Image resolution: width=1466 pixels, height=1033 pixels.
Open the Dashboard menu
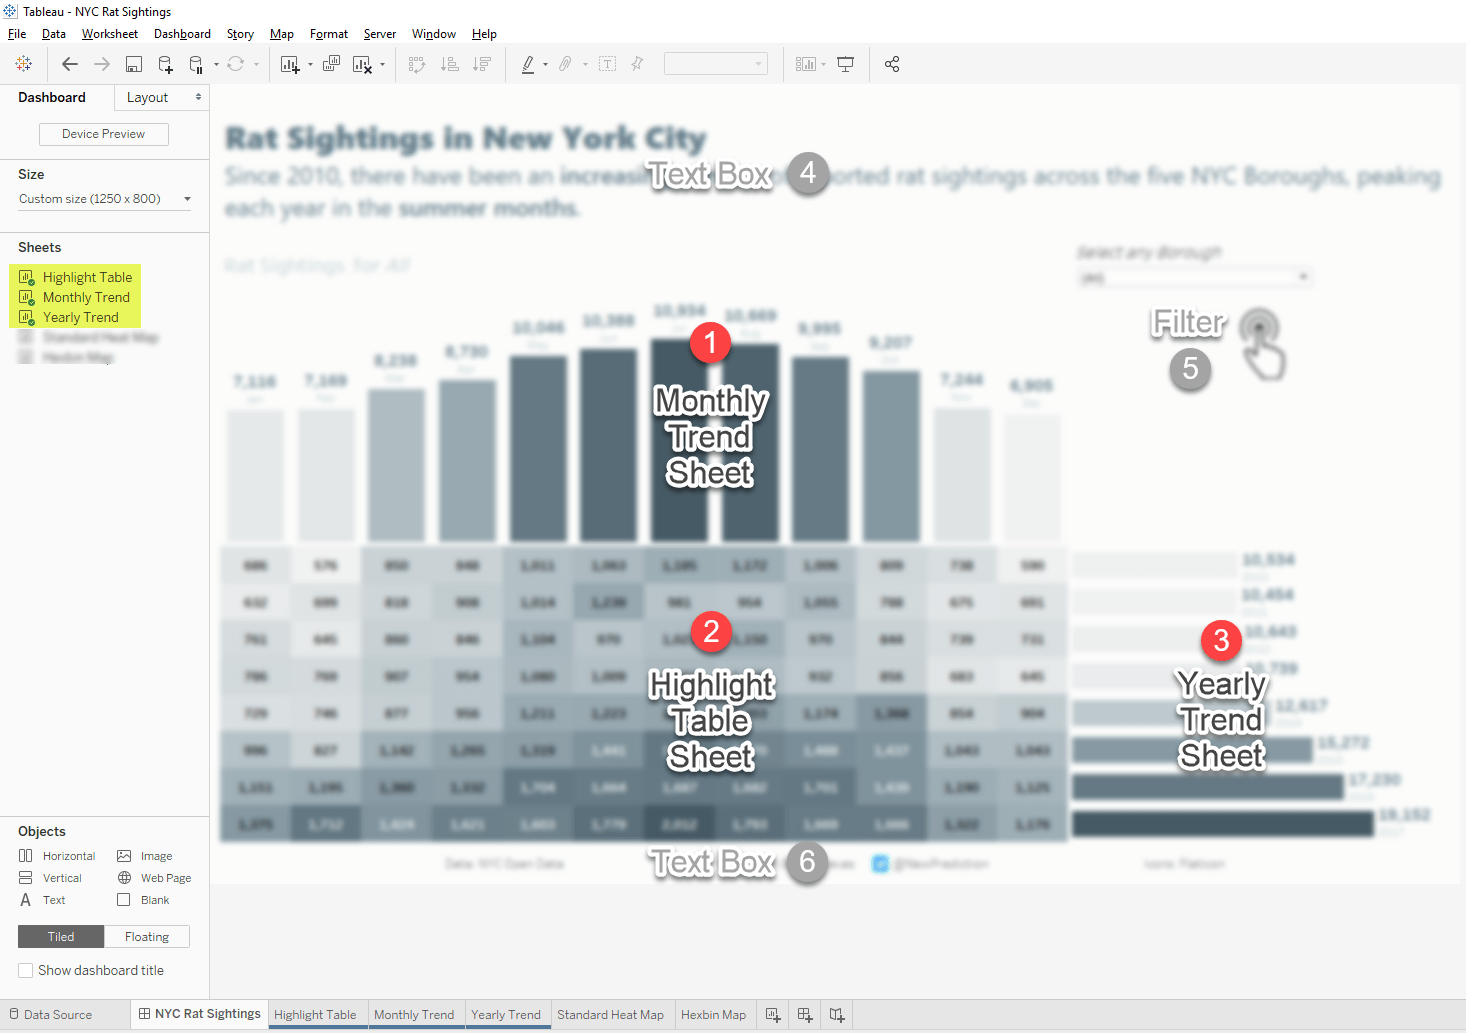click(182, 33)
